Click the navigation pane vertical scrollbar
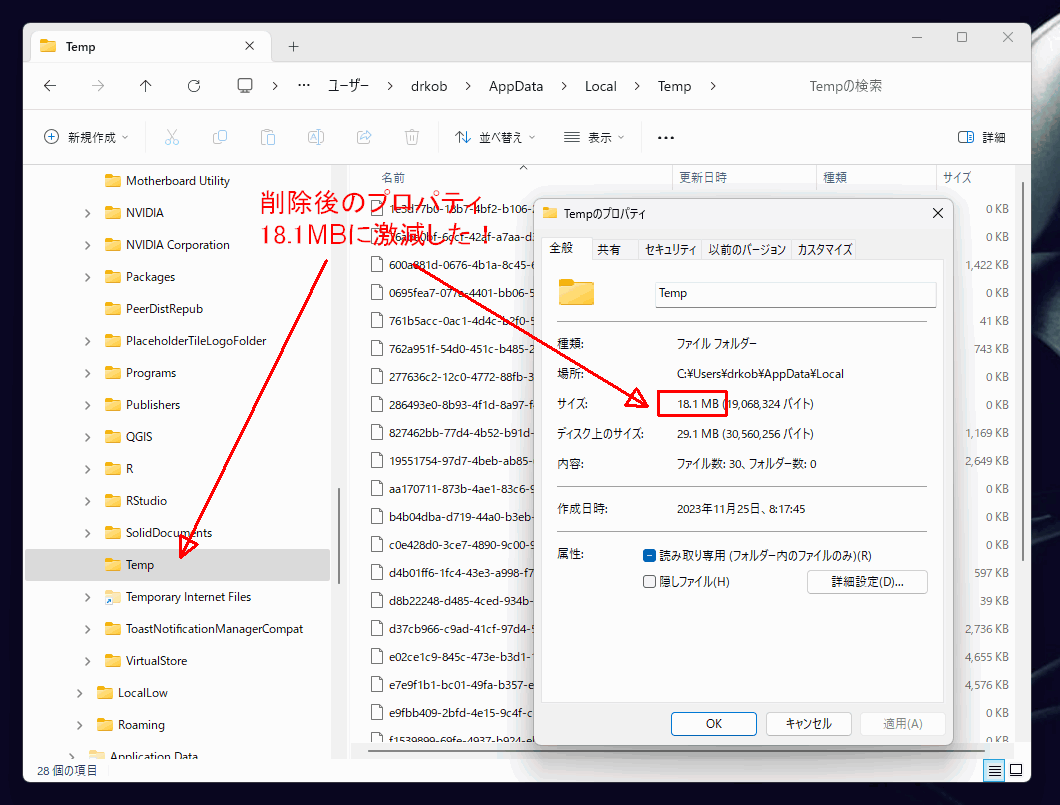1060x805 pixels. pos(339,535)
